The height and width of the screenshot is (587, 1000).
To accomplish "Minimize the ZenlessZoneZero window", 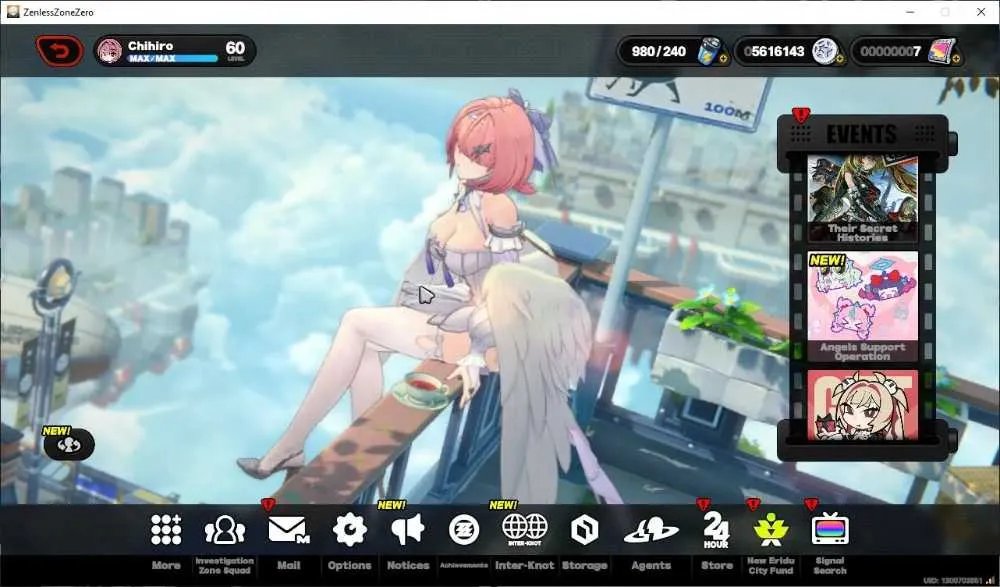I will pyautogui.click(x=910, y=11).
